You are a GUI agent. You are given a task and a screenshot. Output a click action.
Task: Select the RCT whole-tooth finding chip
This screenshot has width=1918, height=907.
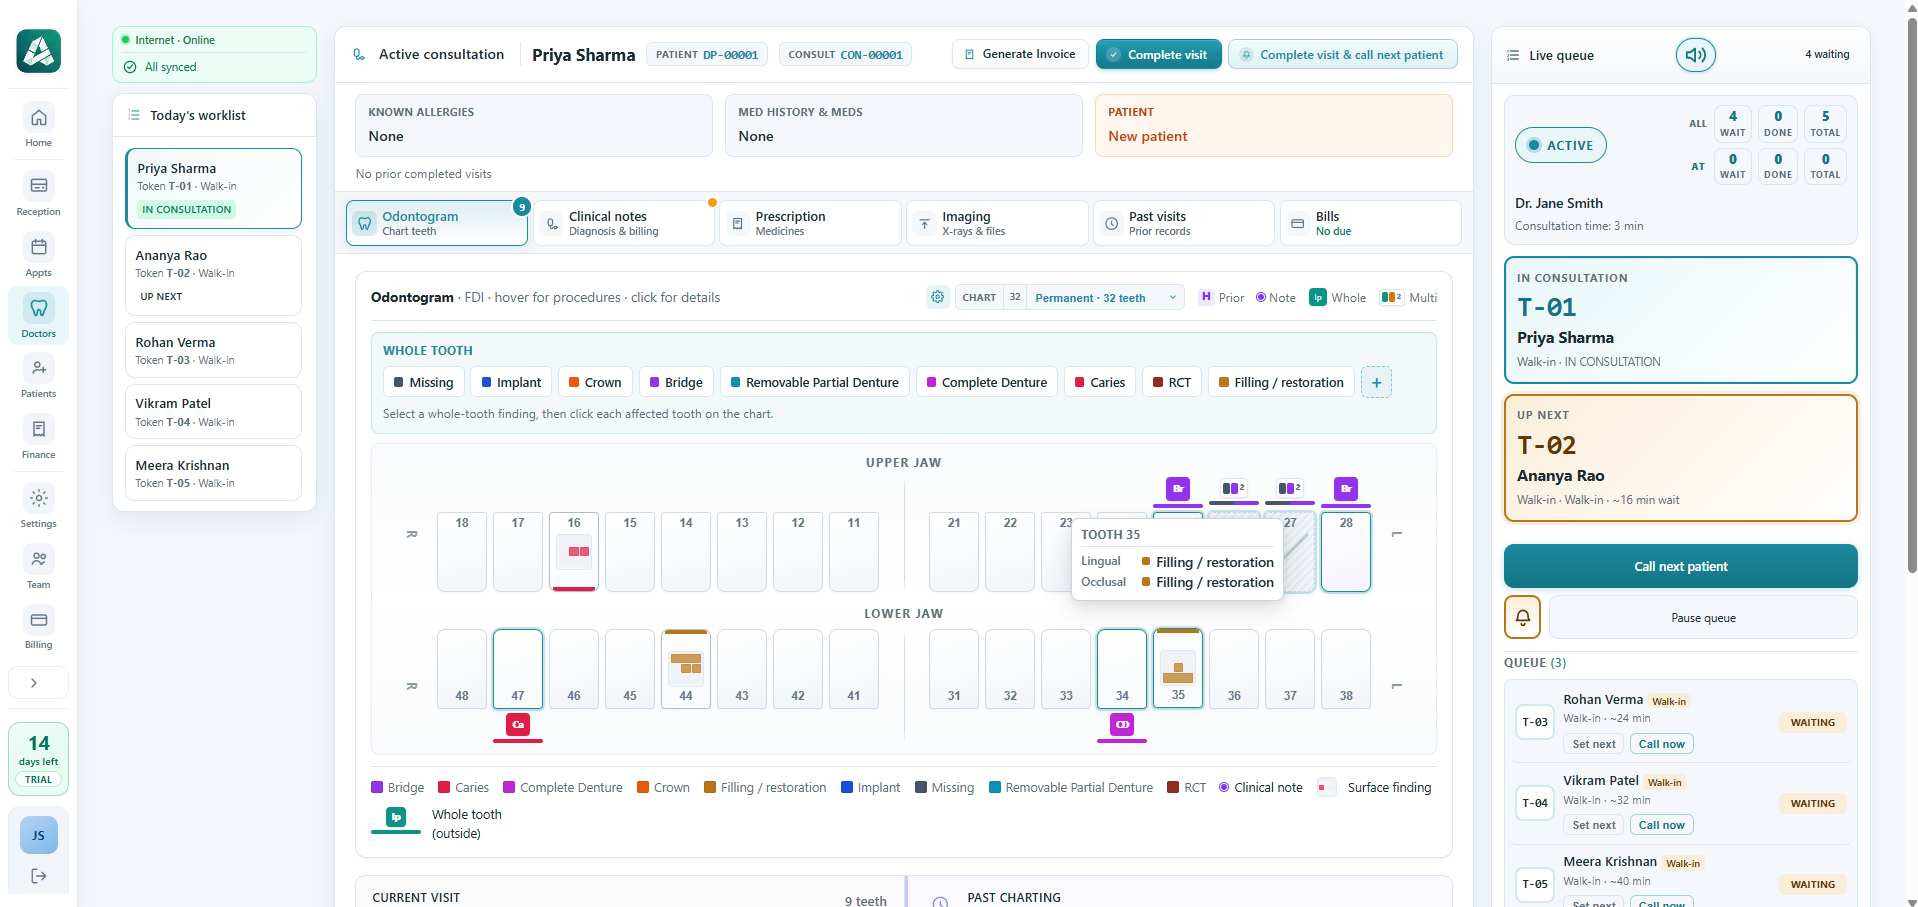coord(1172,382)
